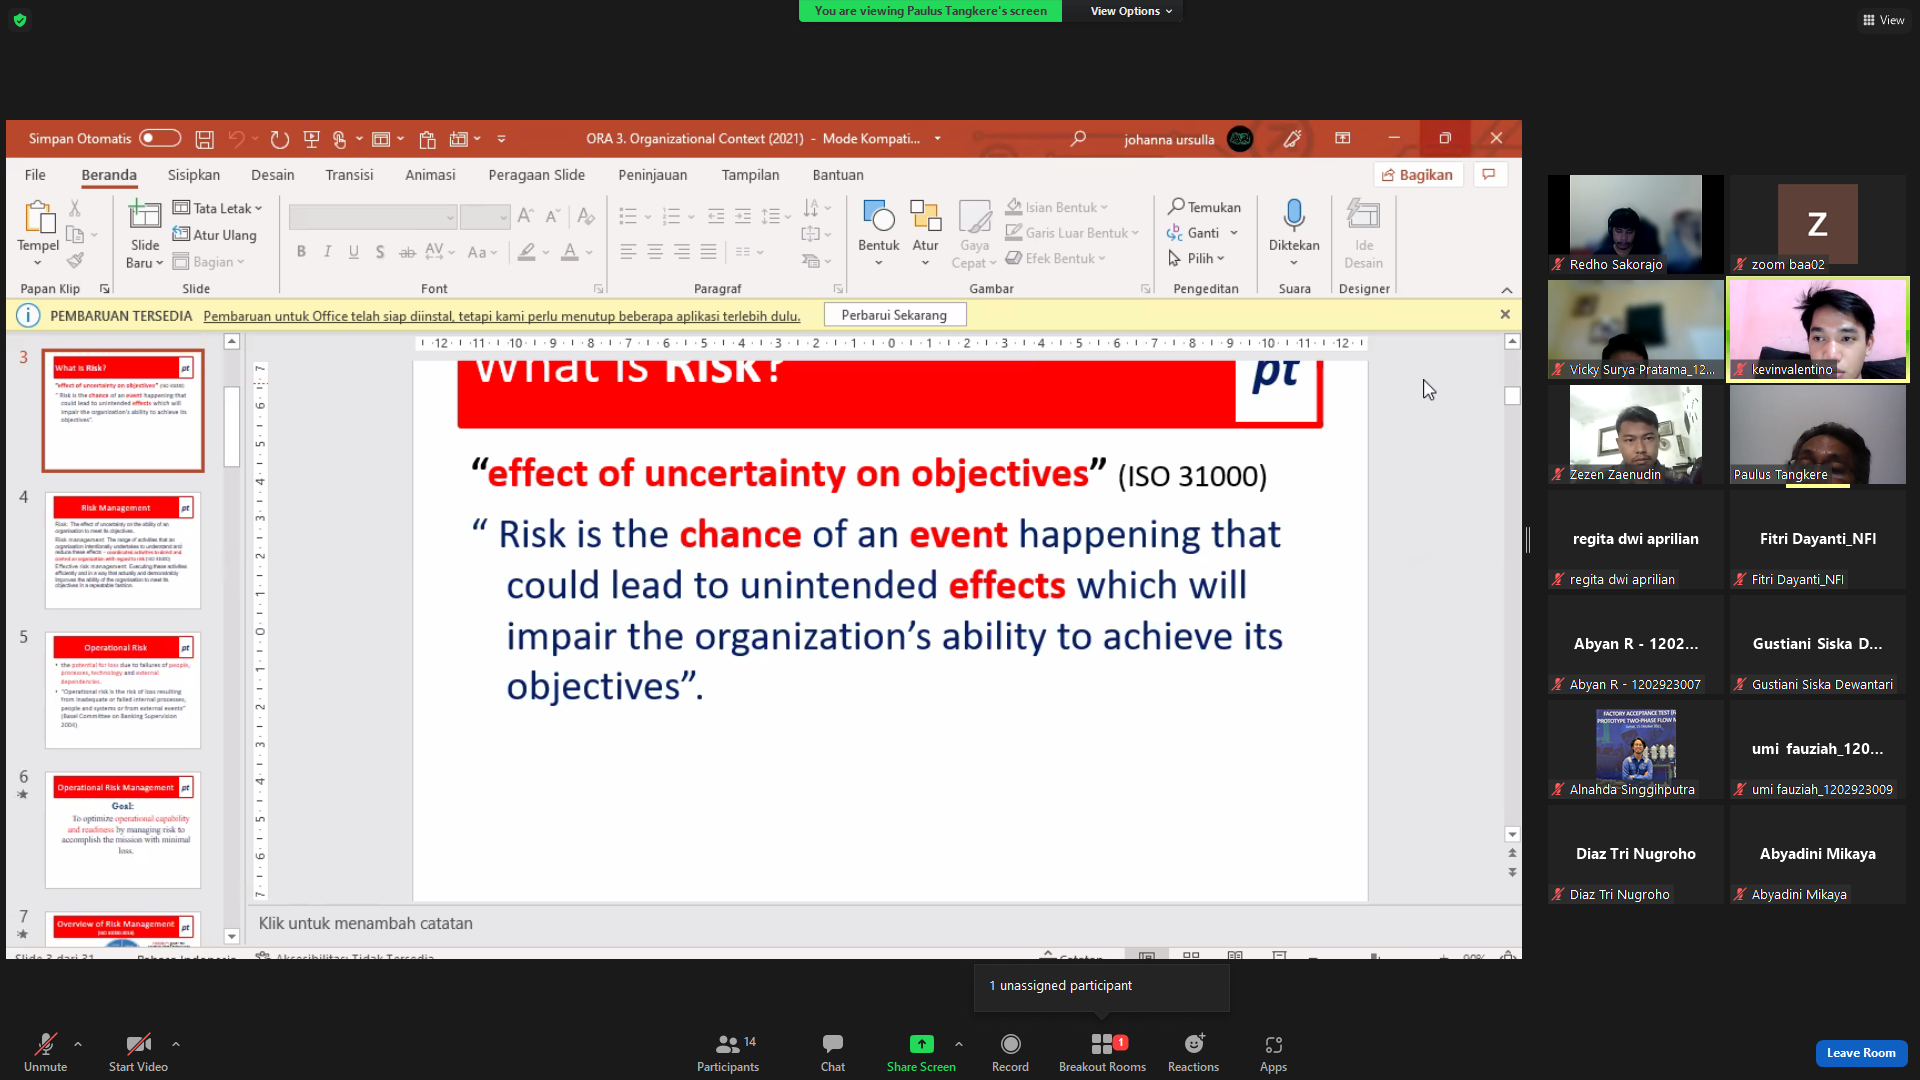Image resolution: width=1920 pixels, height=1080 pixels.
Task: Open the comments pane icon
Action: (x=1489, y=175)
